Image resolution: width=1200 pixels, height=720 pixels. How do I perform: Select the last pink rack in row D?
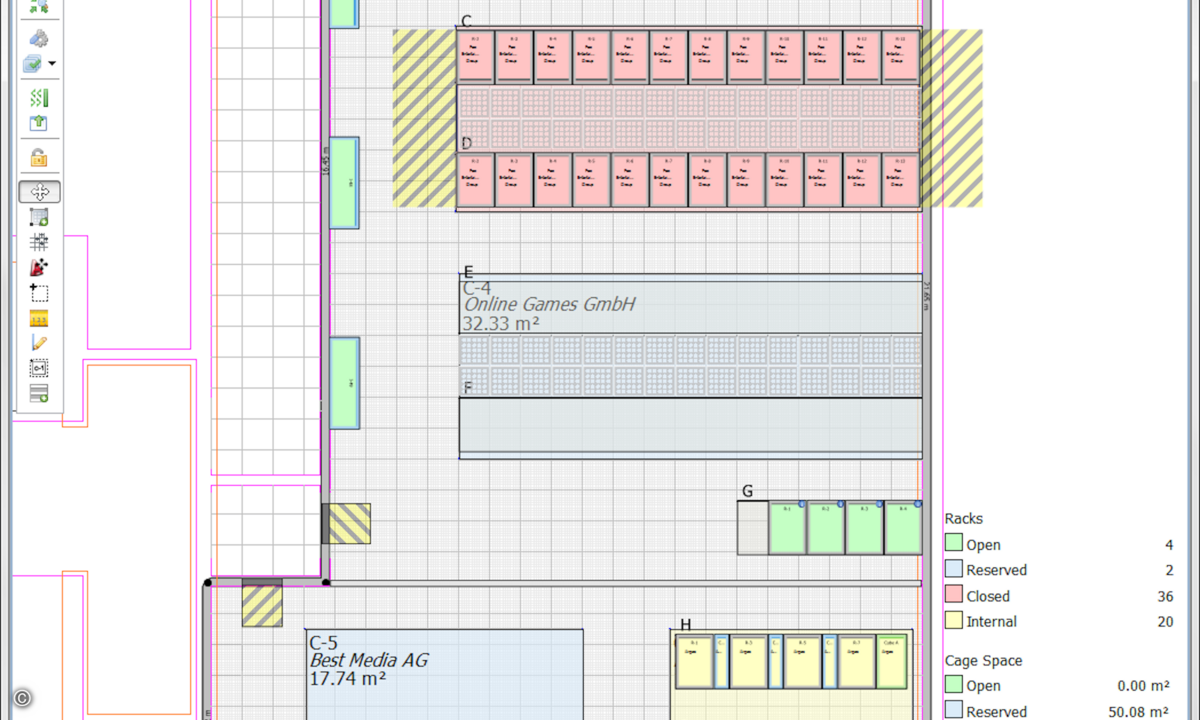click(x=900, y=180)
